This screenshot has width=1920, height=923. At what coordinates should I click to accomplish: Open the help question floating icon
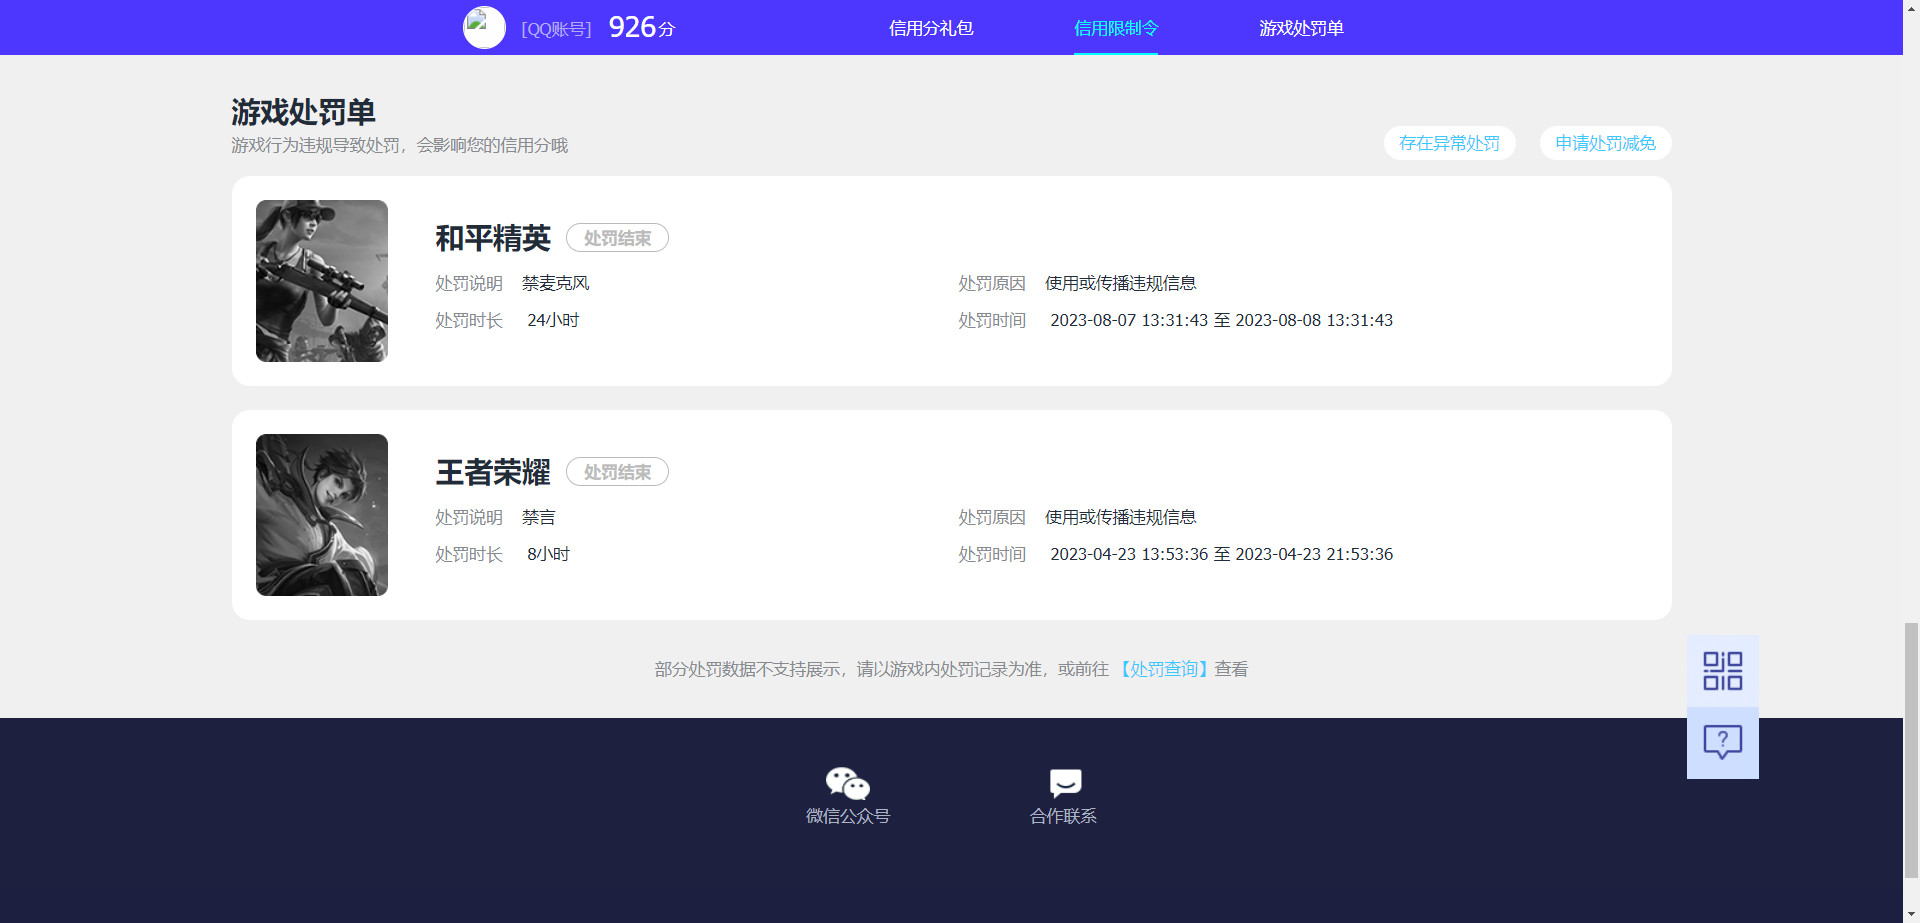click(x=1722, y=743)
